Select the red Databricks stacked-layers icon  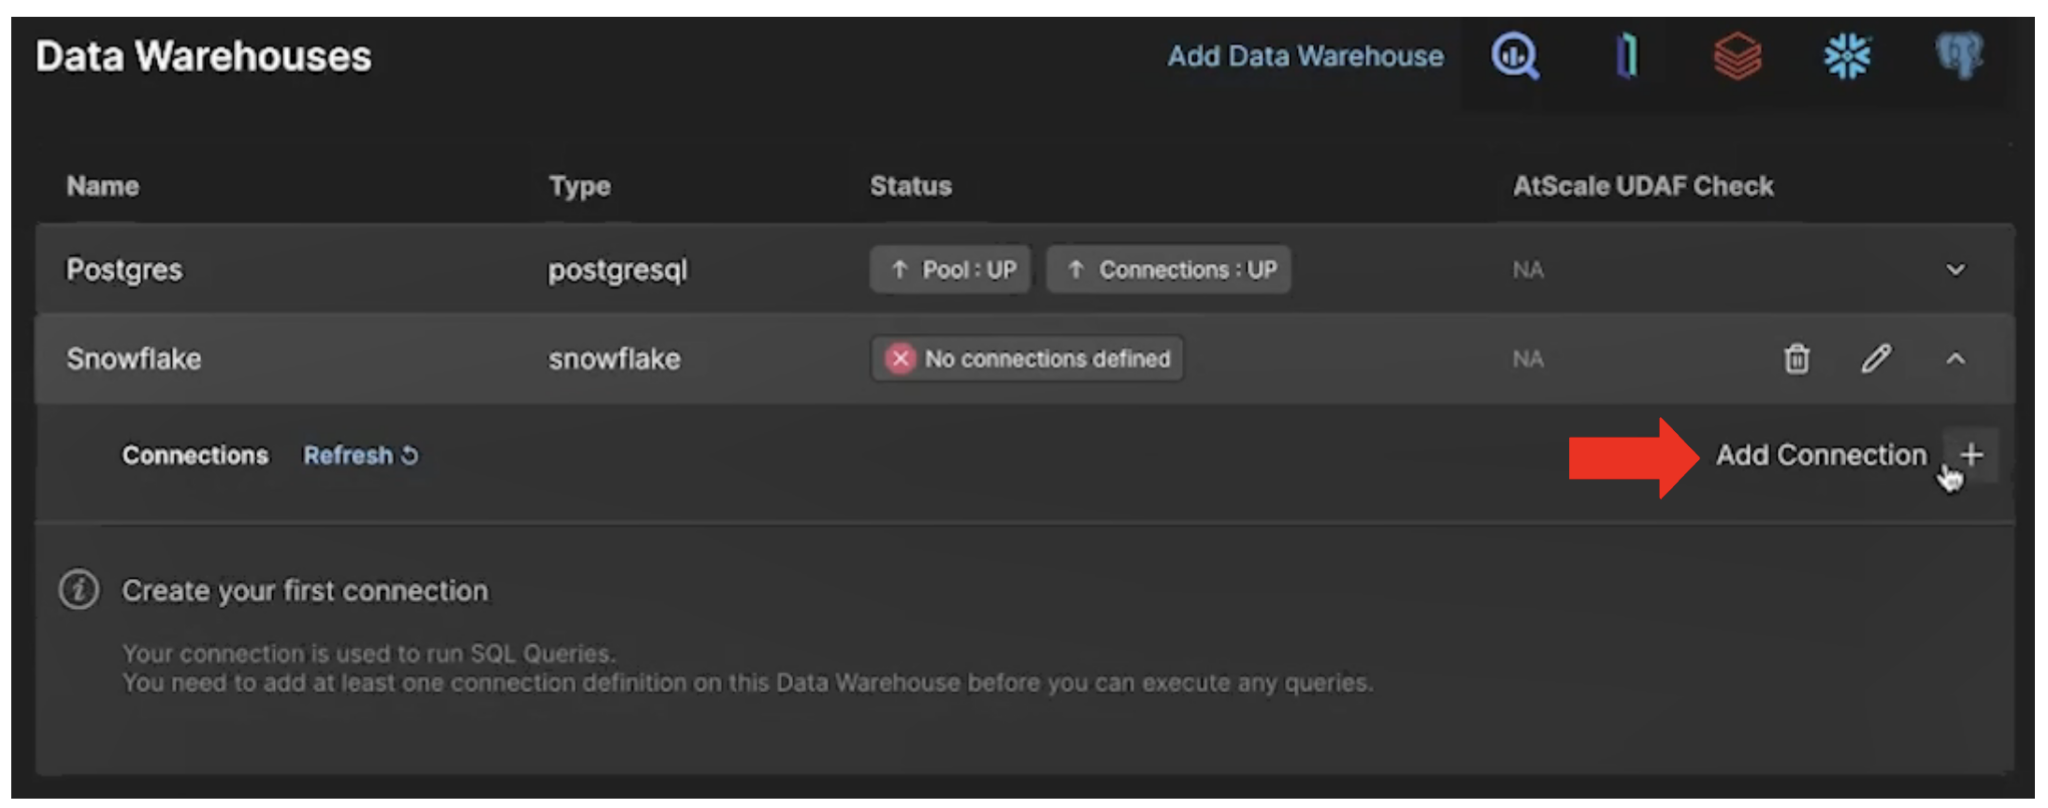(x=1737, y=56)
